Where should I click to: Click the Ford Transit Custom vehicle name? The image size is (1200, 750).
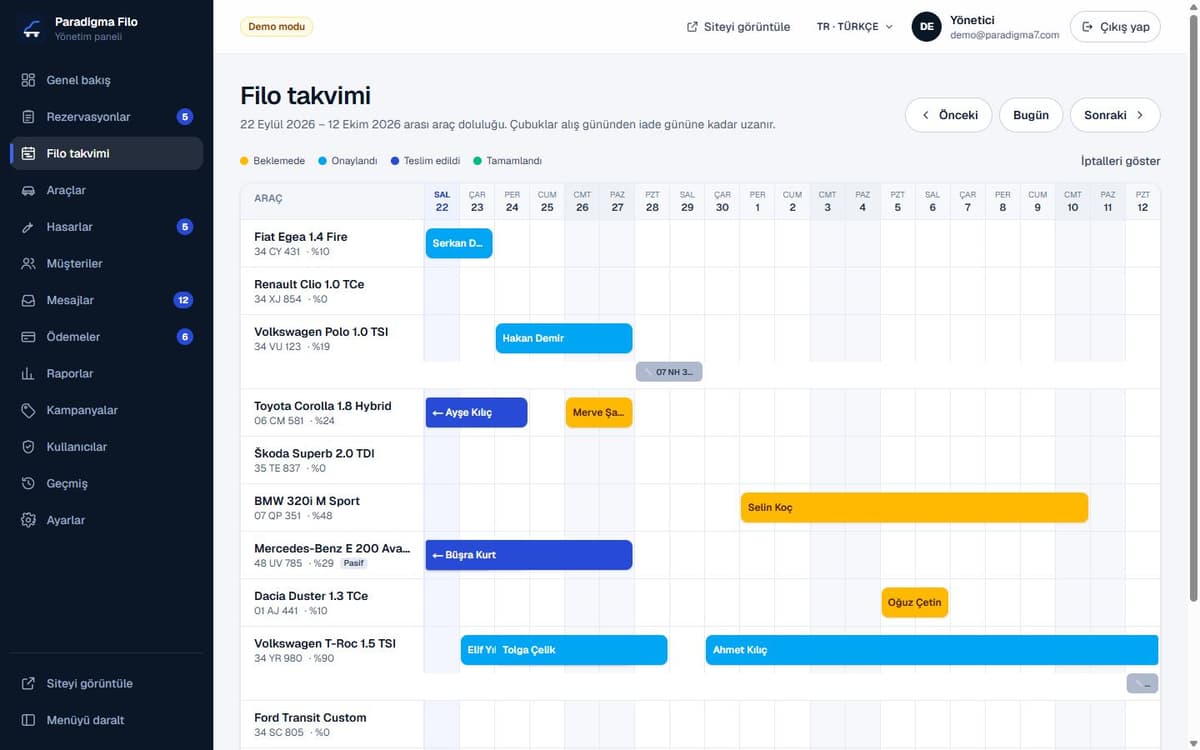(x=310, y=718)
